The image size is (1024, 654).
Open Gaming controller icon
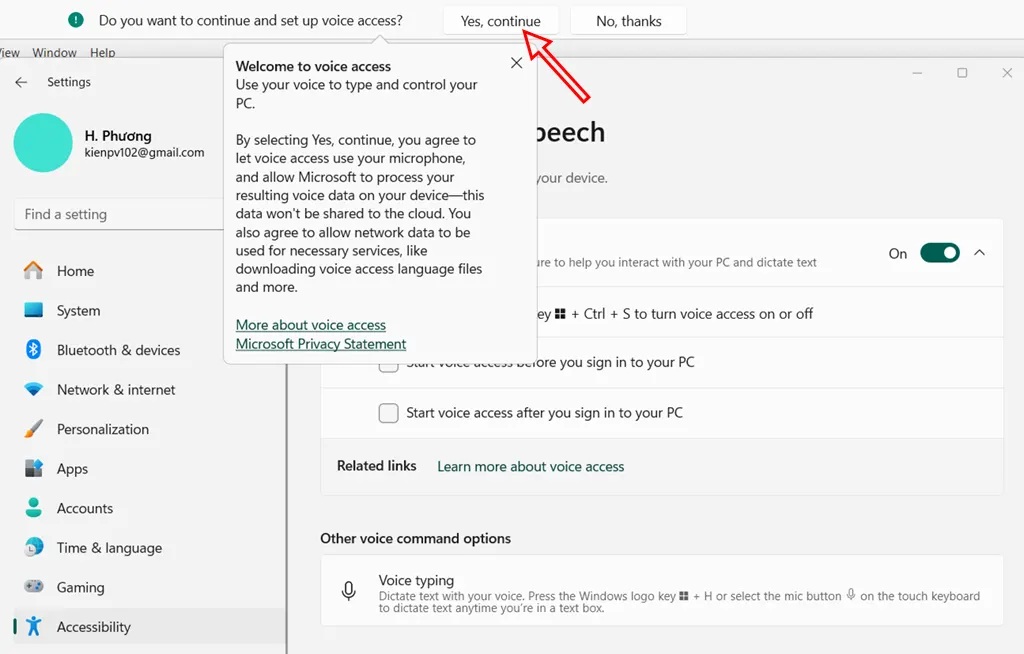[34, 587]
